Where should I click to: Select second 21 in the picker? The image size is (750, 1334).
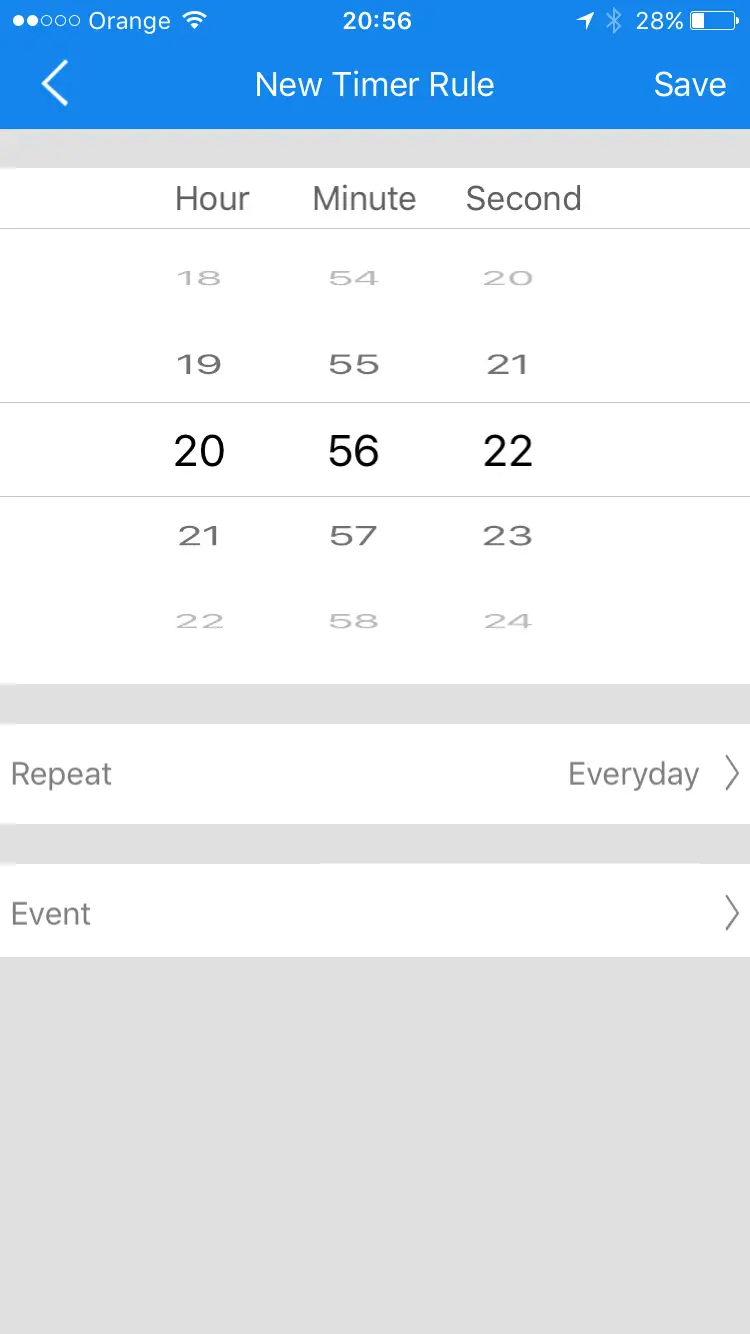(507, 364)
